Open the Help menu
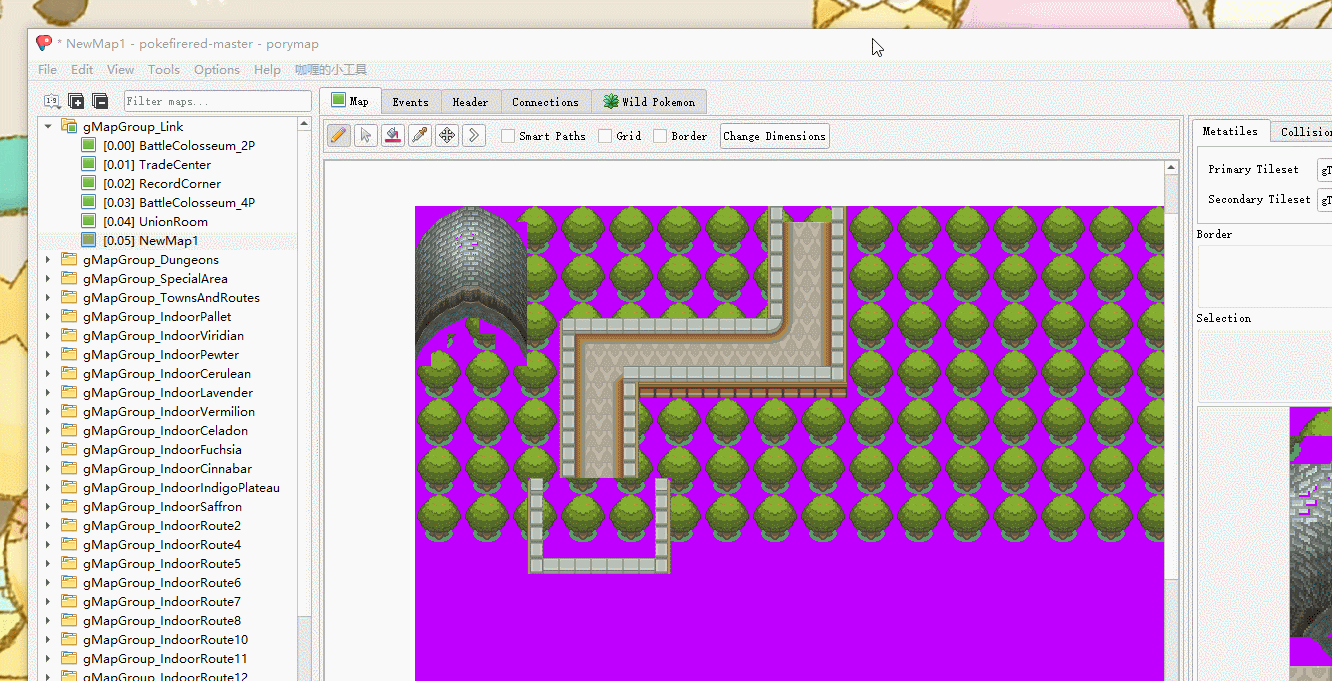This screenshot has width=1332, height=681. (267, 70)
